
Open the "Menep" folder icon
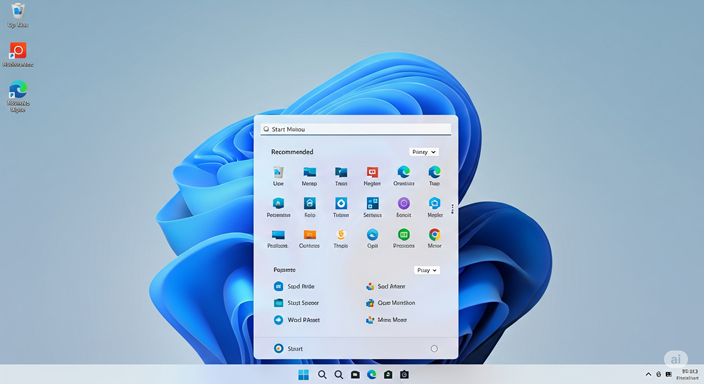click(309, 172)
